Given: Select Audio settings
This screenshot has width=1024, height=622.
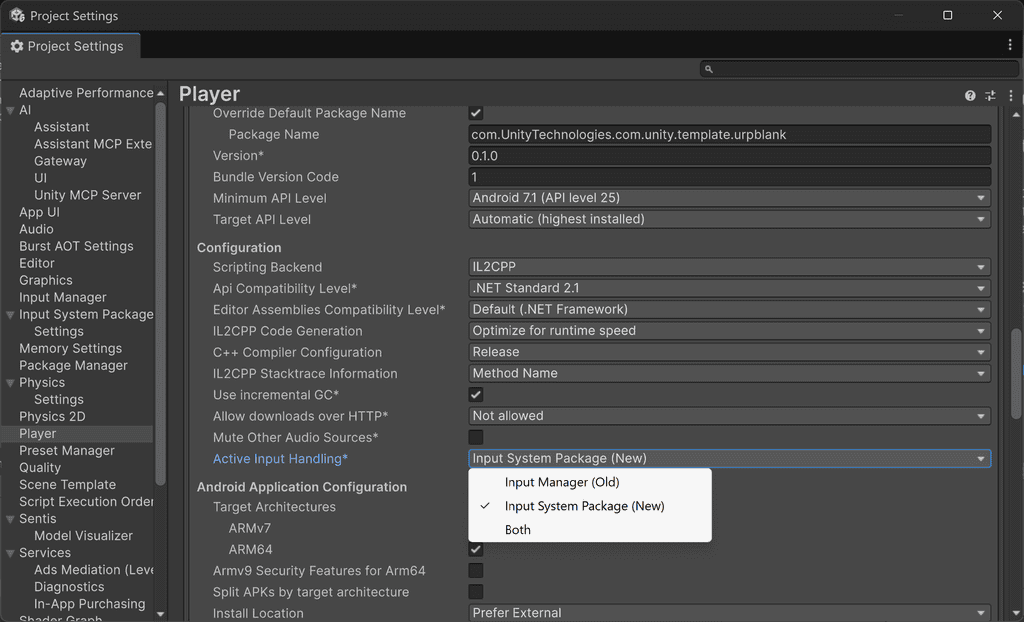Looking at the screenshot, I should (x=36, y=229).
